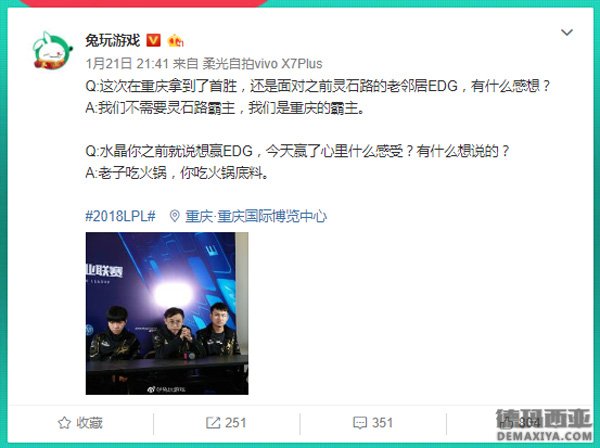Open the press conference photo thumbnail

pyautogui.click(x=167, y=313)
